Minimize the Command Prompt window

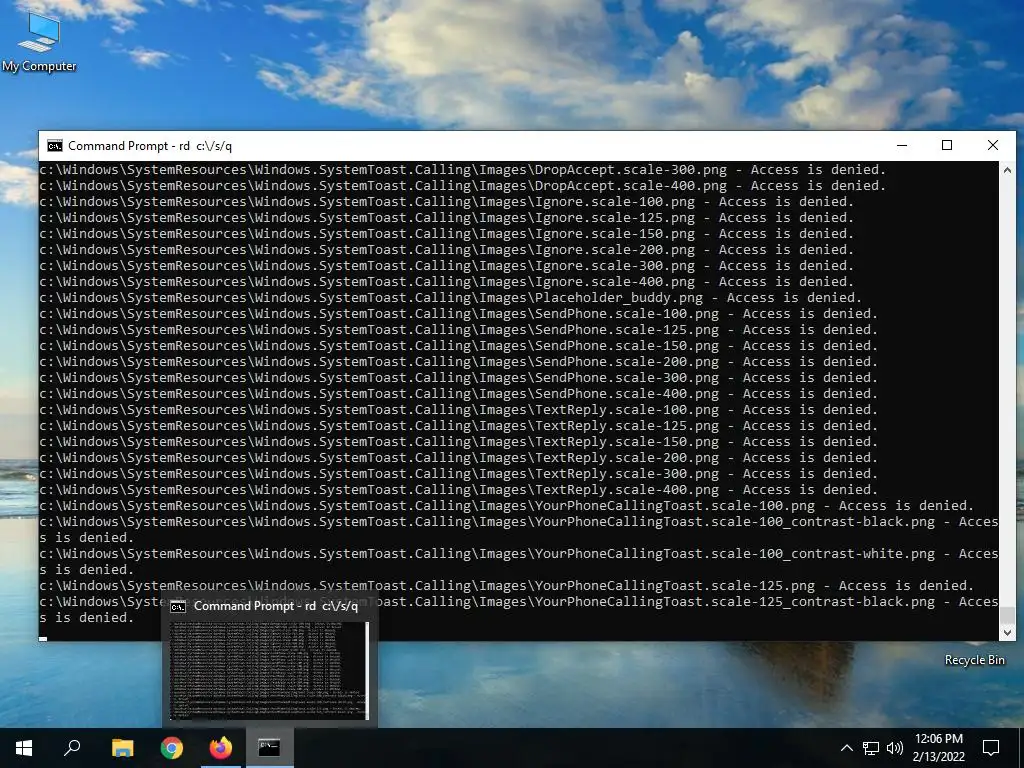902,146
